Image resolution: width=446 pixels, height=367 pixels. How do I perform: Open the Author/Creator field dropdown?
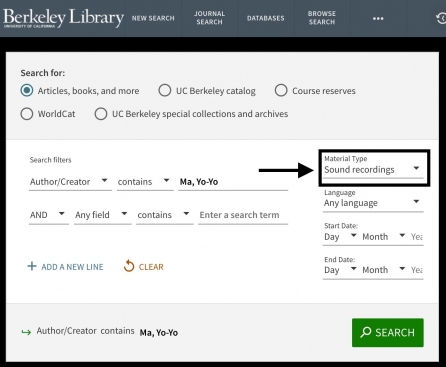70,182
